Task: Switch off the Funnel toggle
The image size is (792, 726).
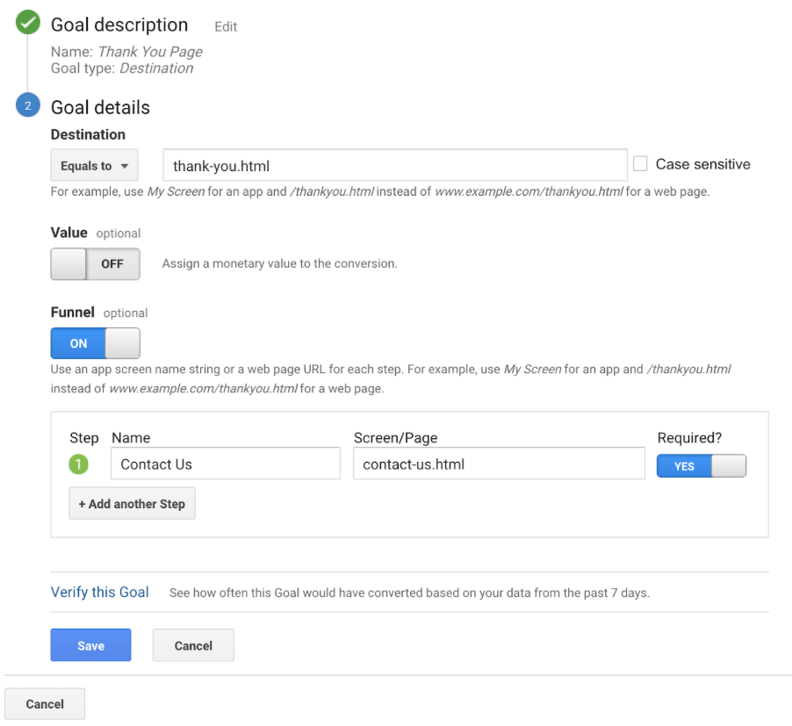Action: click(95, 343)
